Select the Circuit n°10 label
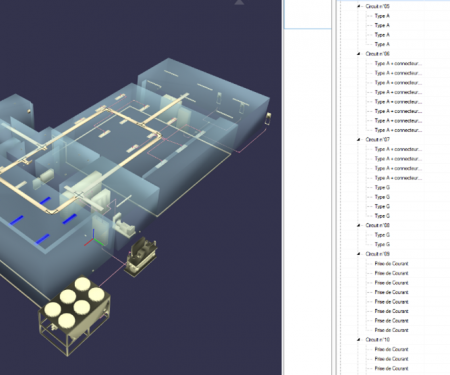This screenshot has width=450, height=375. coord(377,340)
